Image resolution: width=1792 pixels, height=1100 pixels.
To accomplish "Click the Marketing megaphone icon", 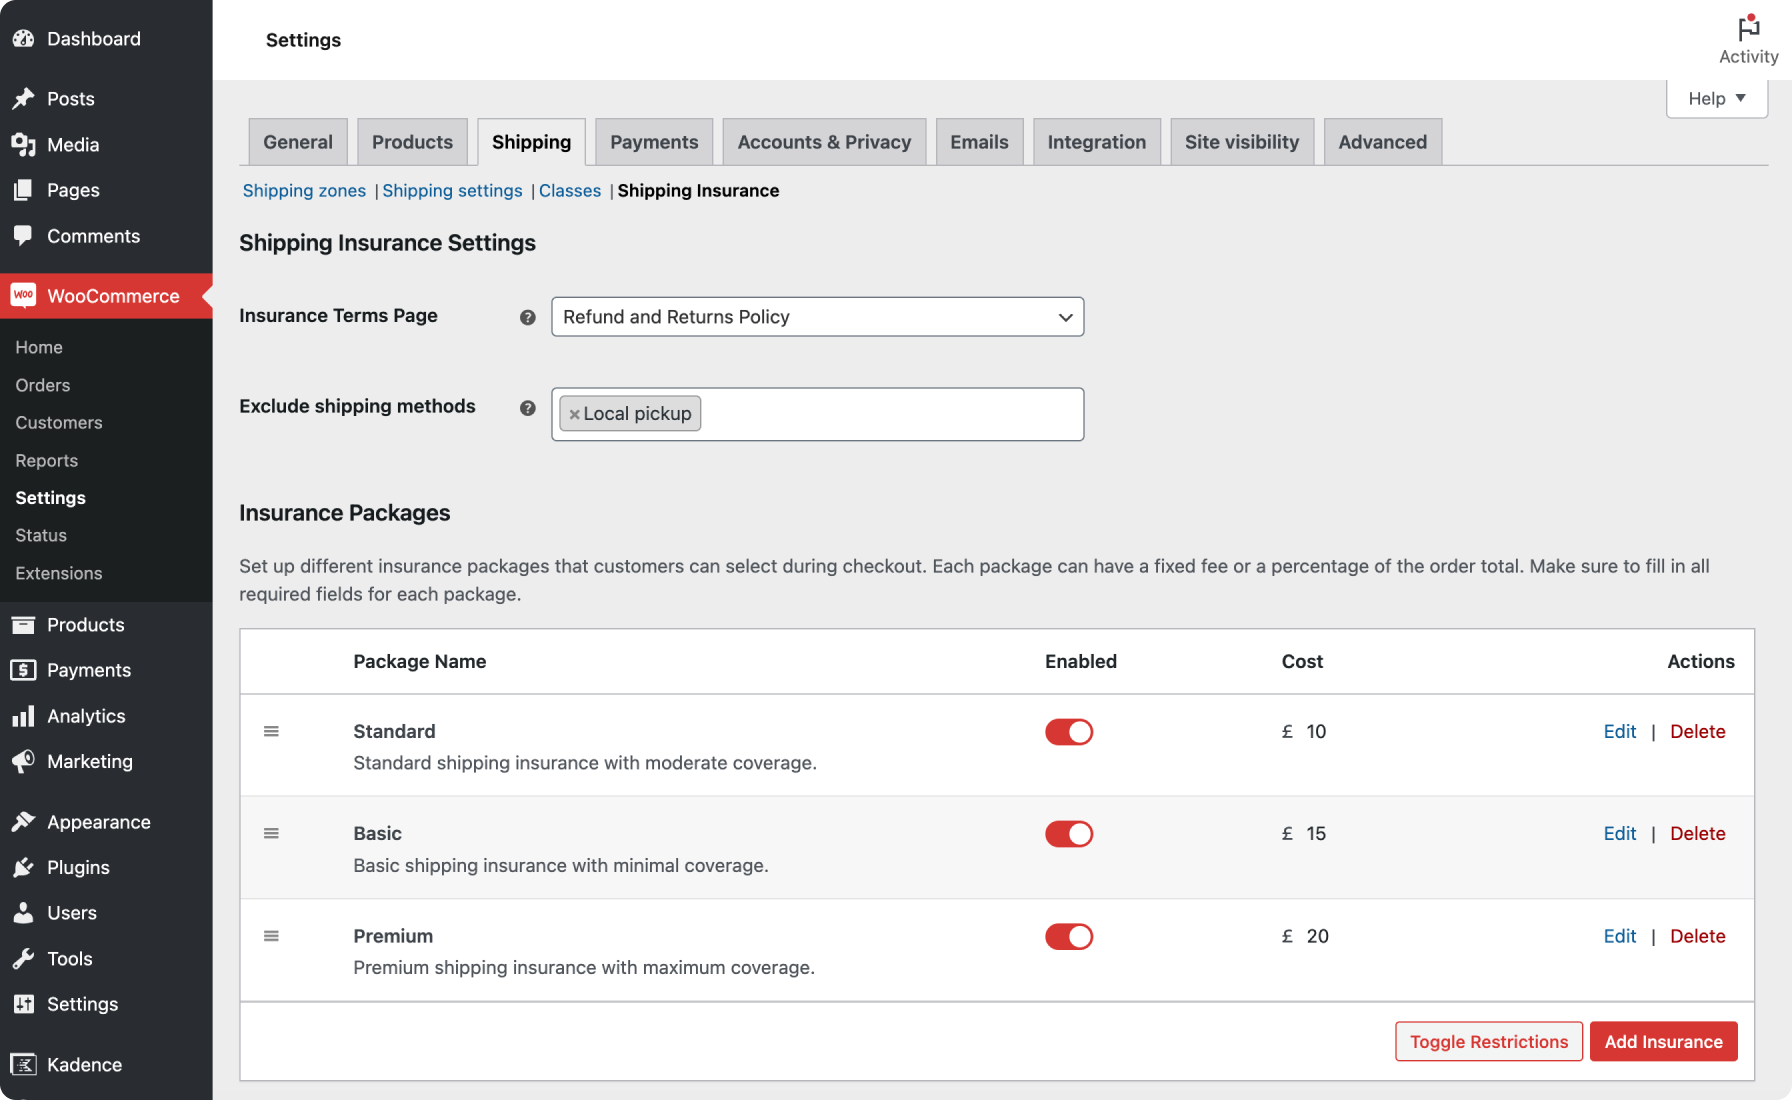I will coord(24,761).
